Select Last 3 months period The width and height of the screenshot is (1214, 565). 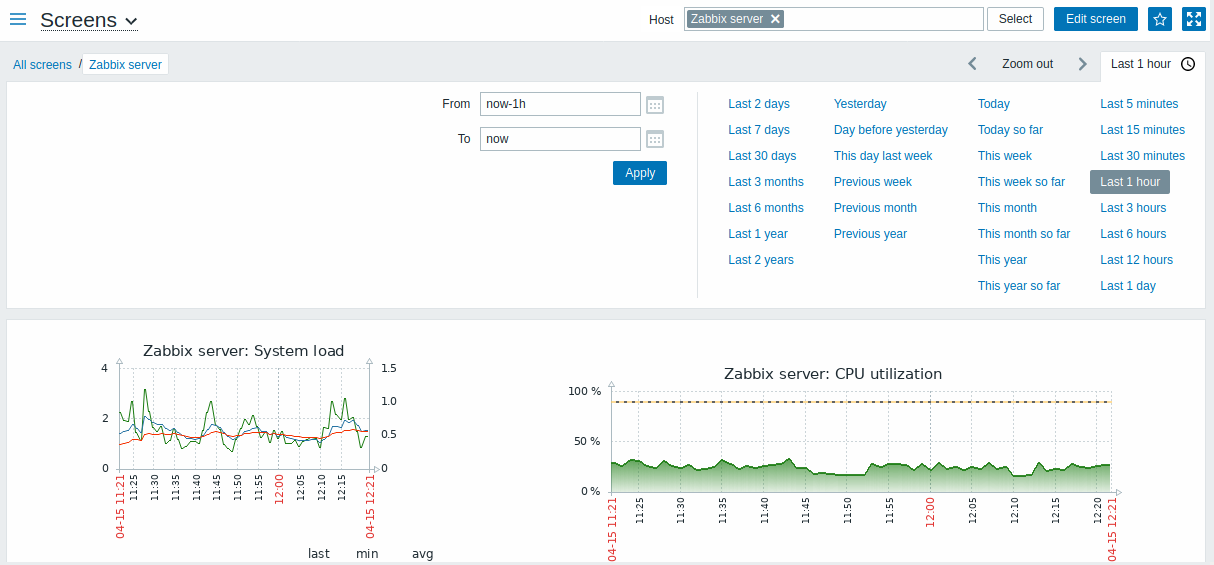[766, 182]
